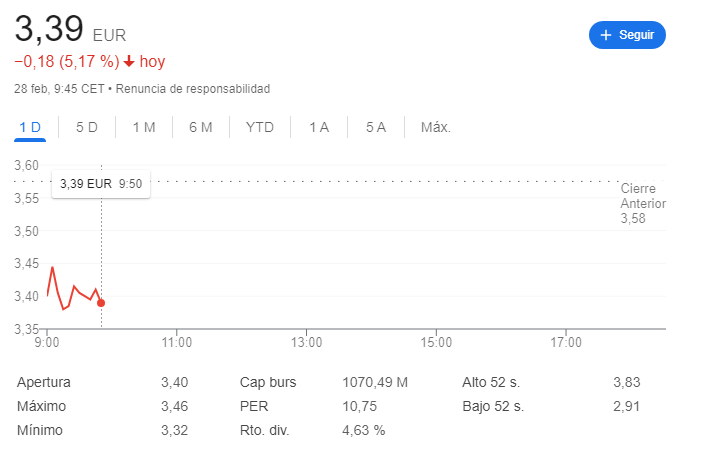This screenshot has height=453, width=710.
Task: Click the 3,39 EUR 9:50 tooltip
Action: (x=101, y=184)
